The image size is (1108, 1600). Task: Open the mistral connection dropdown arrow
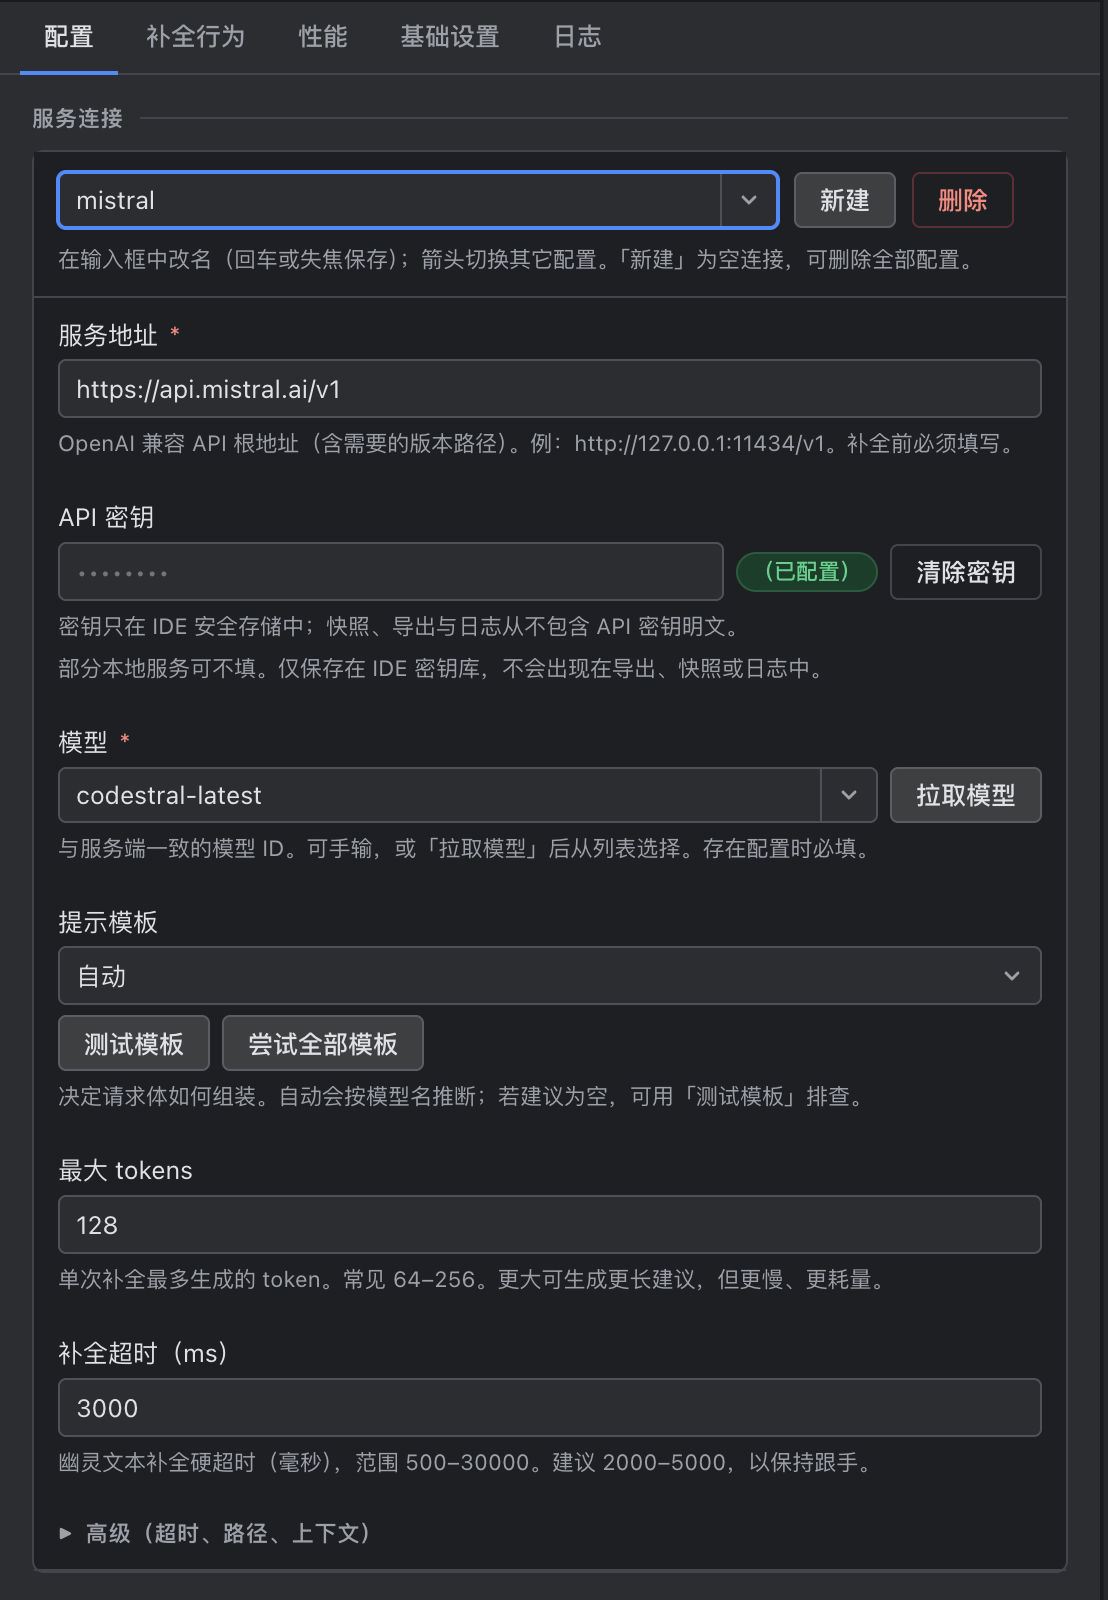click(x=749, y=200)
